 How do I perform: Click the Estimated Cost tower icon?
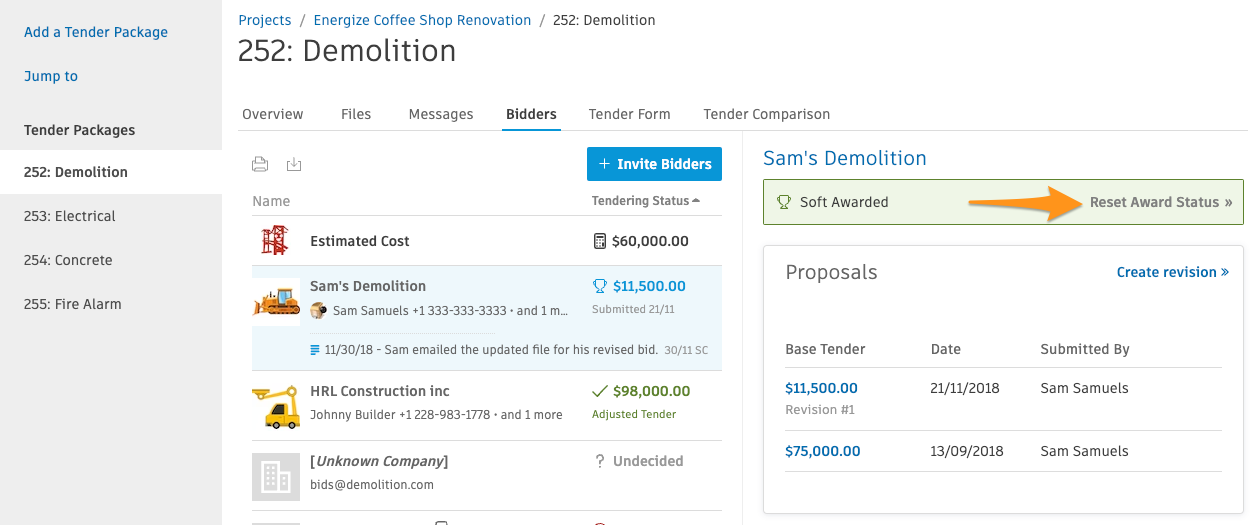coord(275,241)
